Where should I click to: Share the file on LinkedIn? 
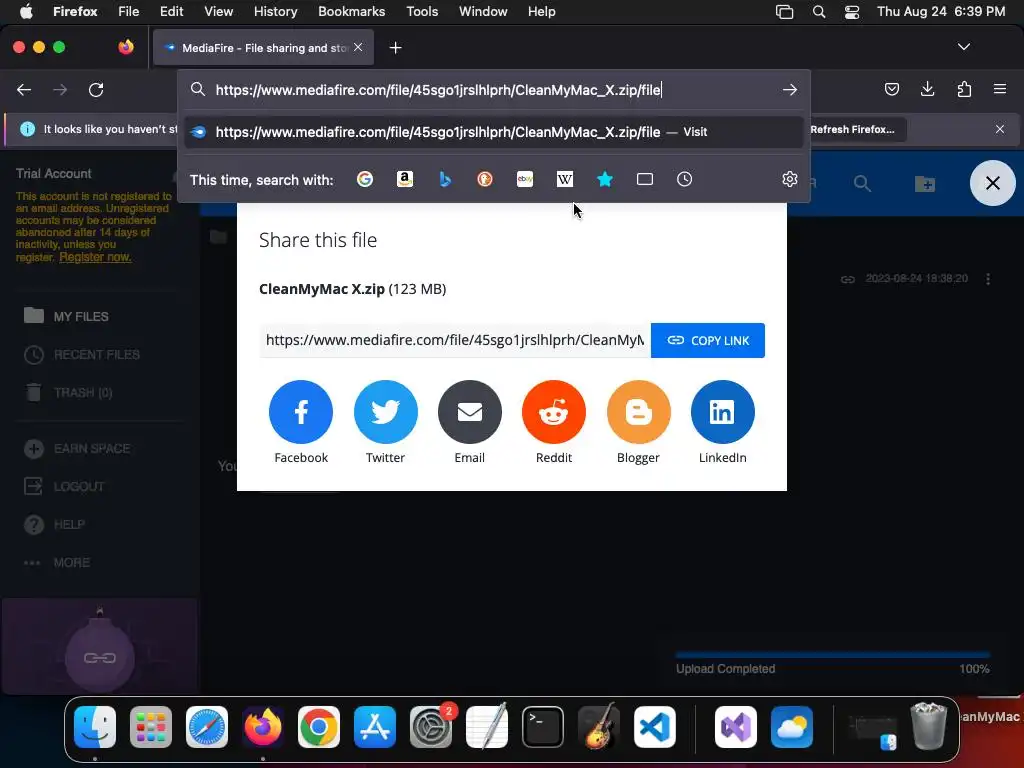click(722, 412)
